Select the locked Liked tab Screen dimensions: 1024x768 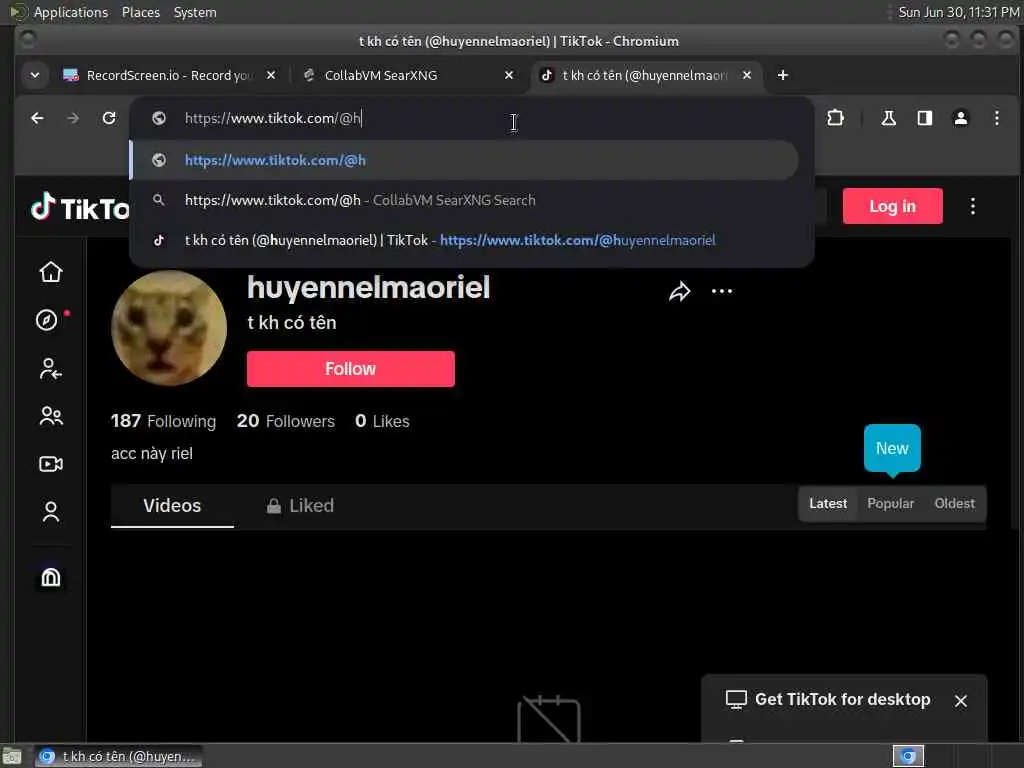[300, 506]
